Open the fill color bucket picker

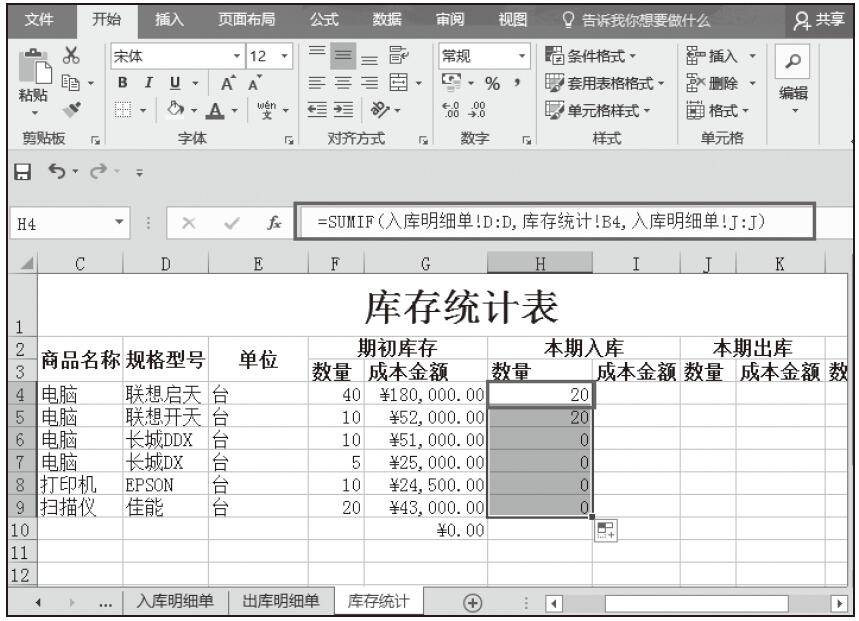coord(165,105)
